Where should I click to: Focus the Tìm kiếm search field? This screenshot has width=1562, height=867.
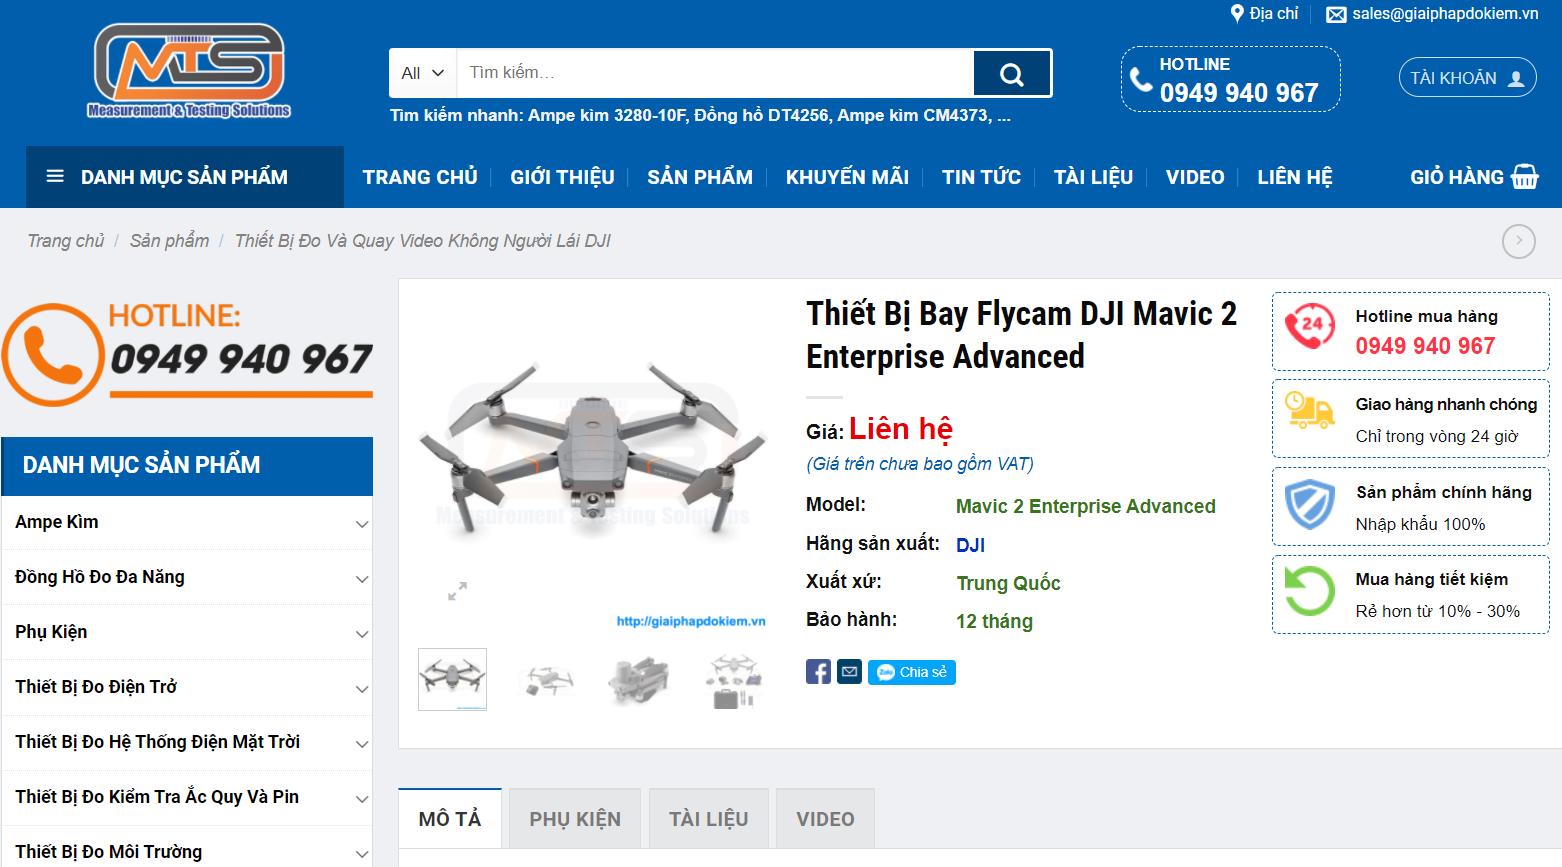click(x=714, y=73)
